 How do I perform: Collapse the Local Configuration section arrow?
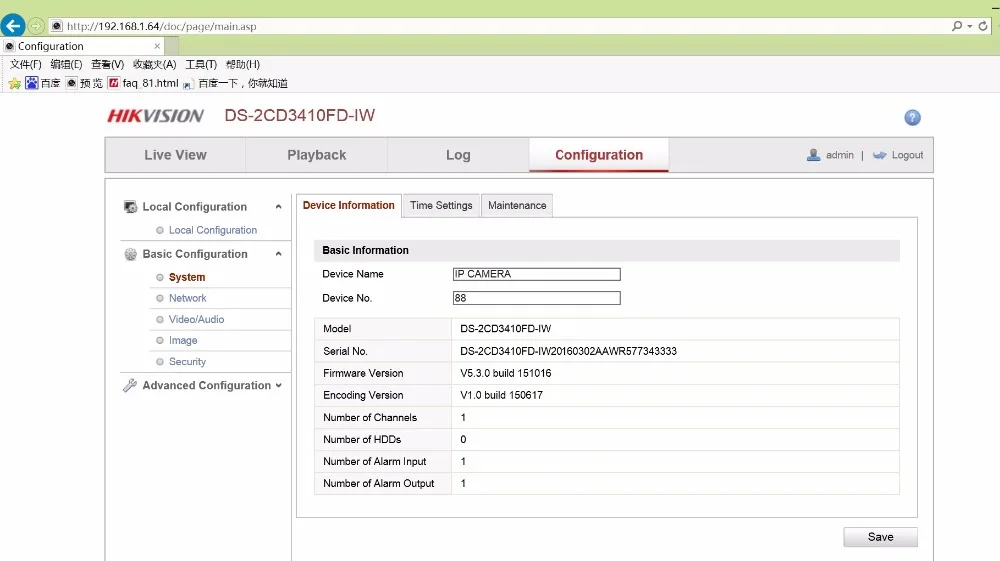click(279, 207)
